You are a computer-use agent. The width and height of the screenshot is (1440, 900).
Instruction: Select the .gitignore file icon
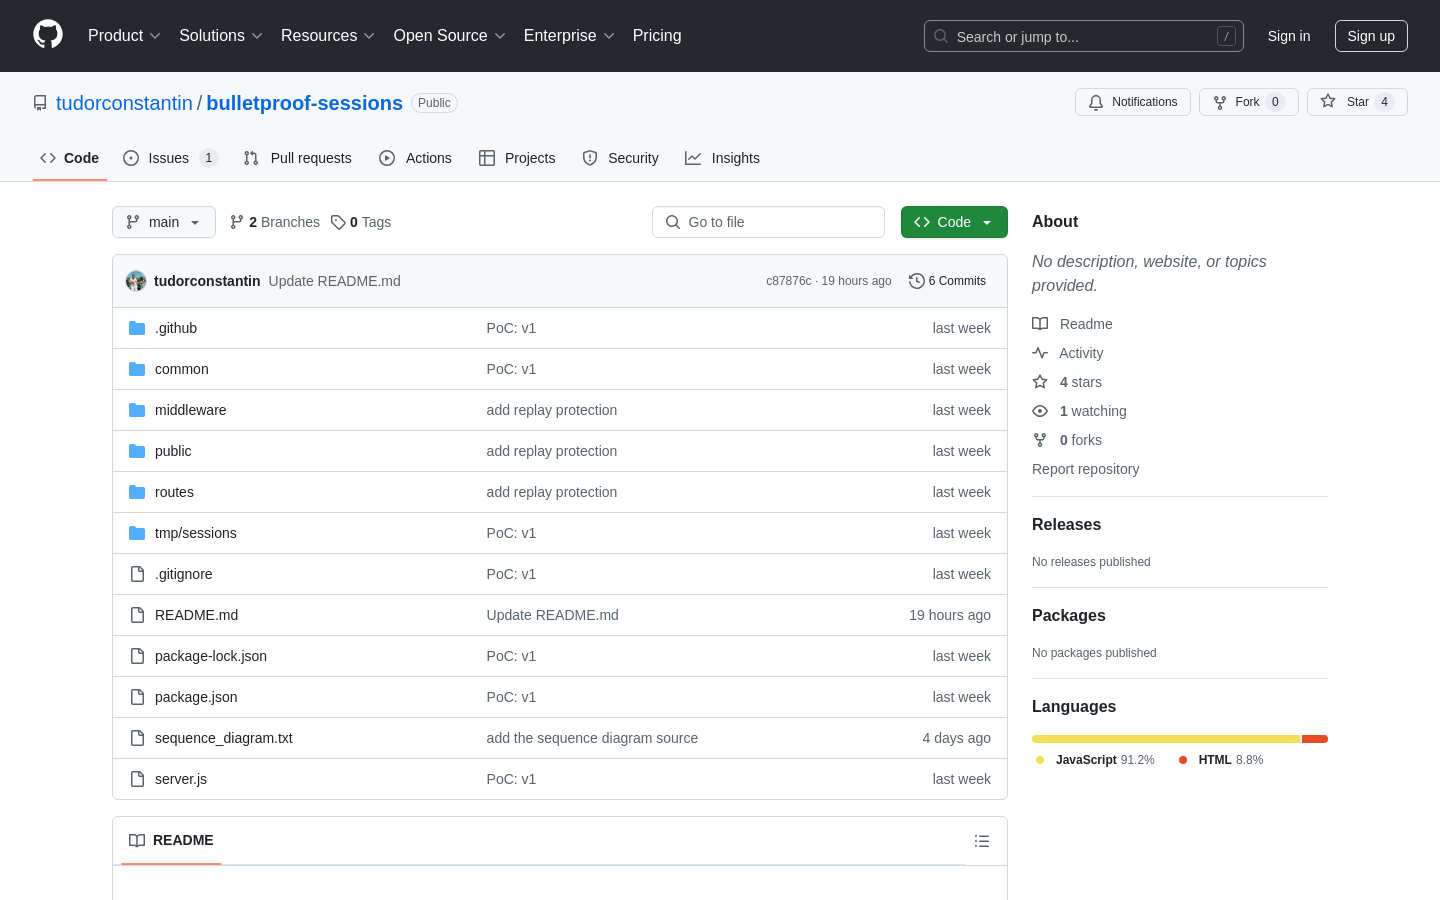pyautogui.click(x=137, y=574)
